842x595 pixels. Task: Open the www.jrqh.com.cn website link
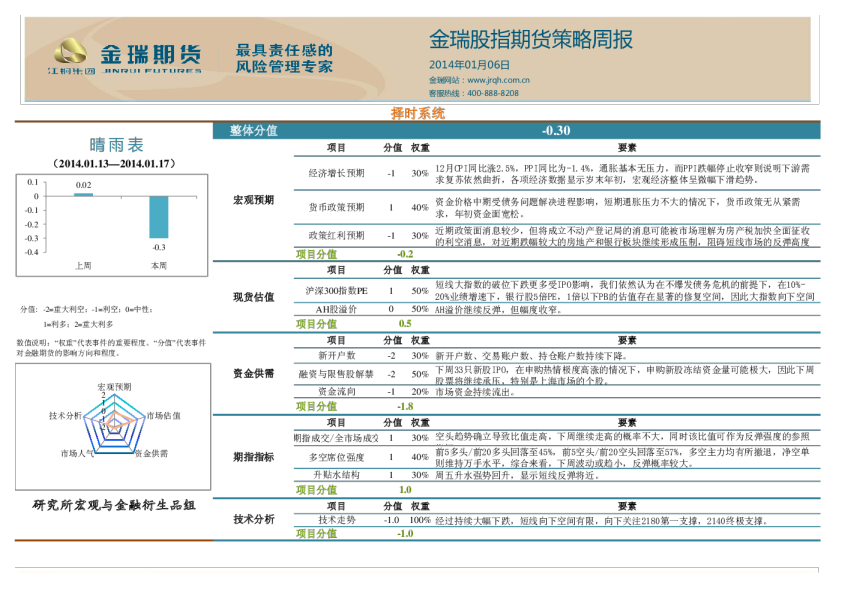pyautogui.click(x=498, y=80)
